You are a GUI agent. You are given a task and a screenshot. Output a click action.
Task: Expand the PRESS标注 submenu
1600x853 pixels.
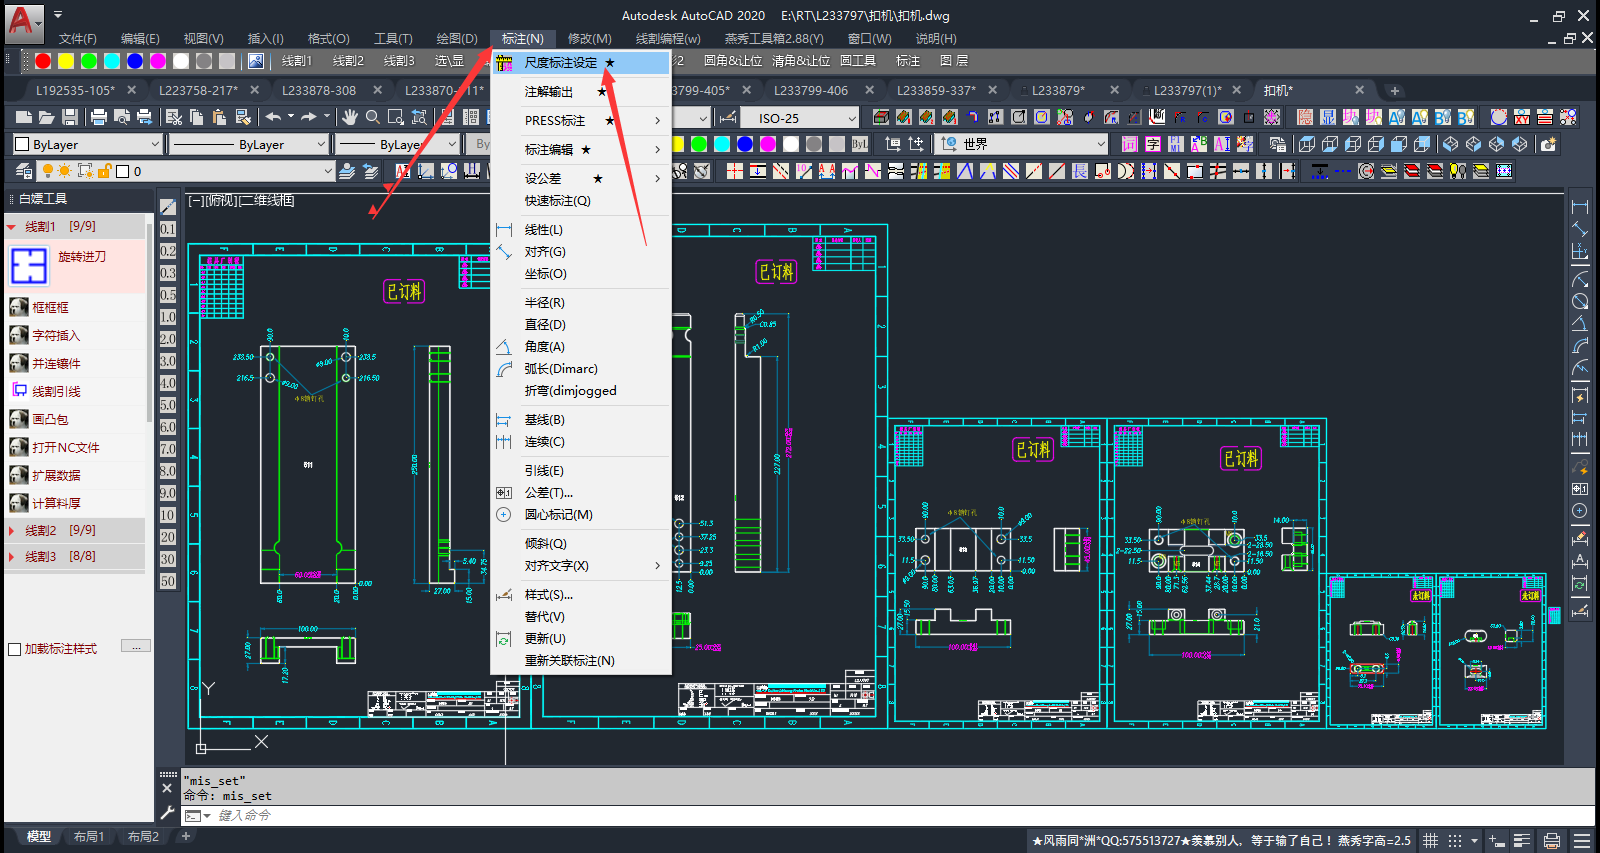click(x=582, y=120)
